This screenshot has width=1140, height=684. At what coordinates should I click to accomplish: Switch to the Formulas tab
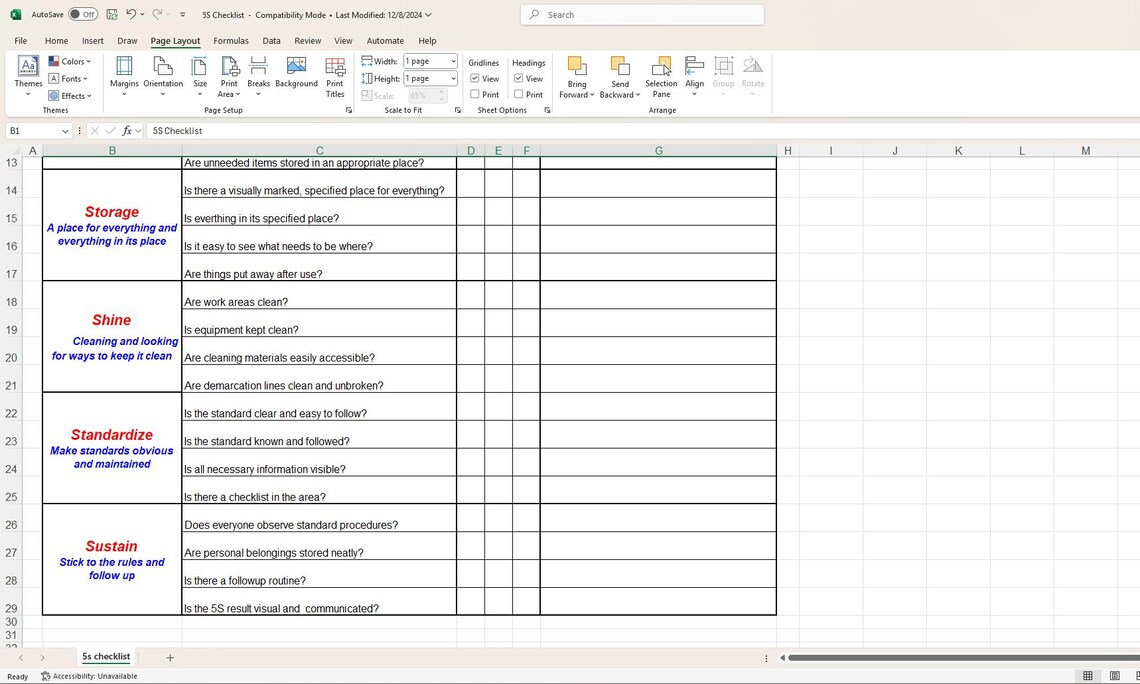[x=230, y=41]
